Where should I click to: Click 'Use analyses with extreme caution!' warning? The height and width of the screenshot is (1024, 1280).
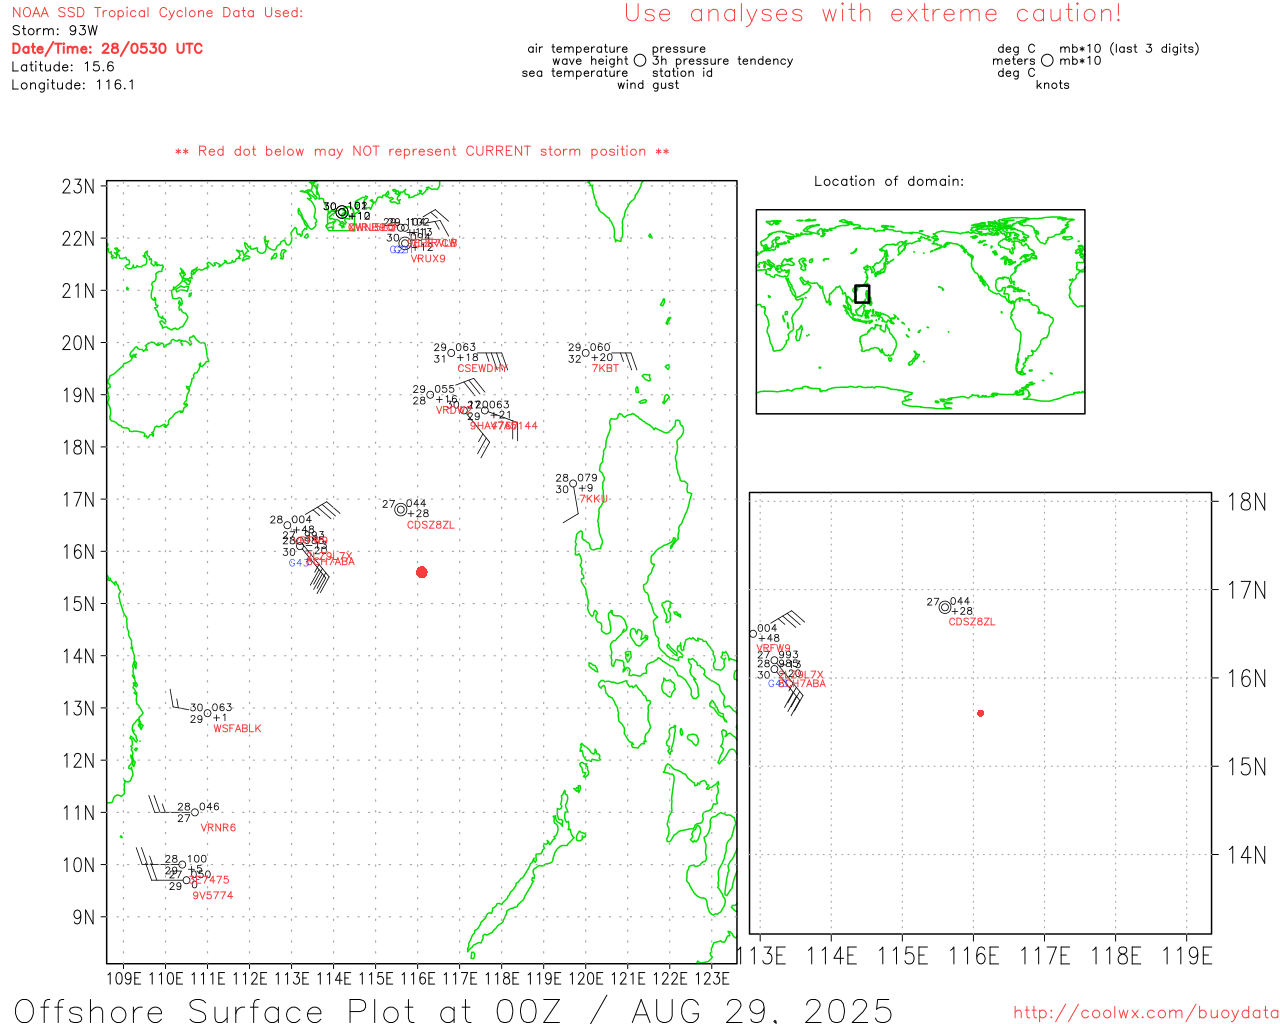tap(873, 14)
